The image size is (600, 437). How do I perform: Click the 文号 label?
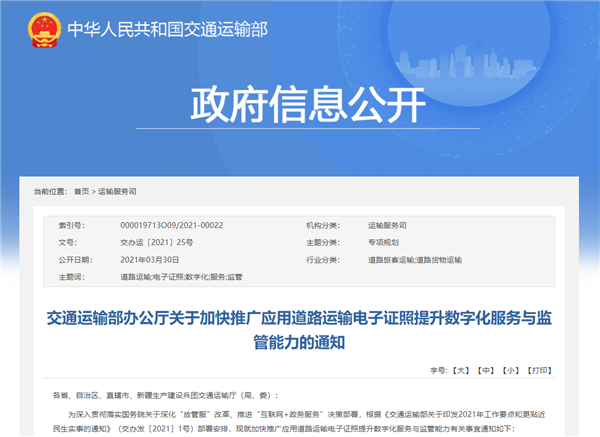coord(68,243)
